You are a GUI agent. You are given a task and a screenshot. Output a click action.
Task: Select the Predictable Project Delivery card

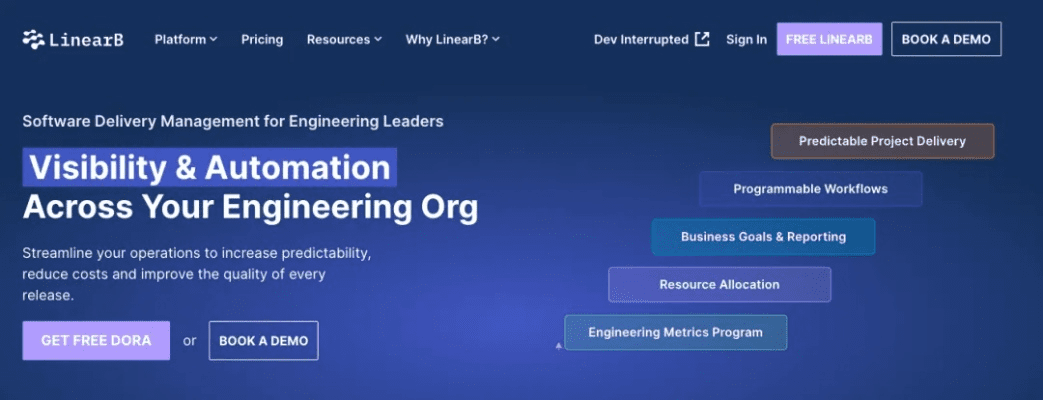point(882,141)
